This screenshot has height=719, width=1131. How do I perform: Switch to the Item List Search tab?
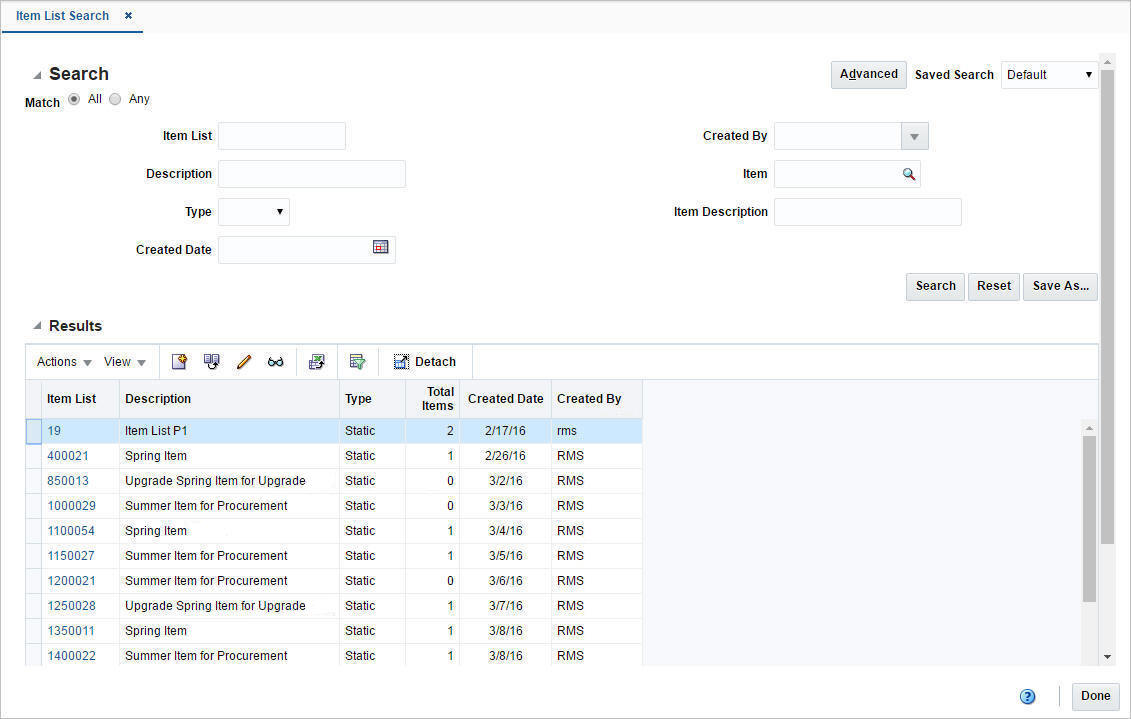tap(62, 16)
